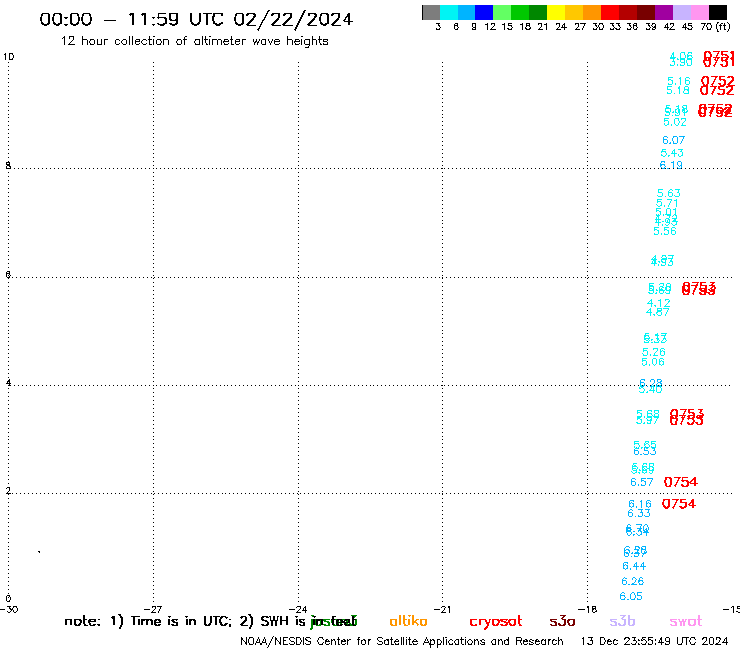
Task: Click the -18 longitude axis label
Action: [x=588, y=609]
